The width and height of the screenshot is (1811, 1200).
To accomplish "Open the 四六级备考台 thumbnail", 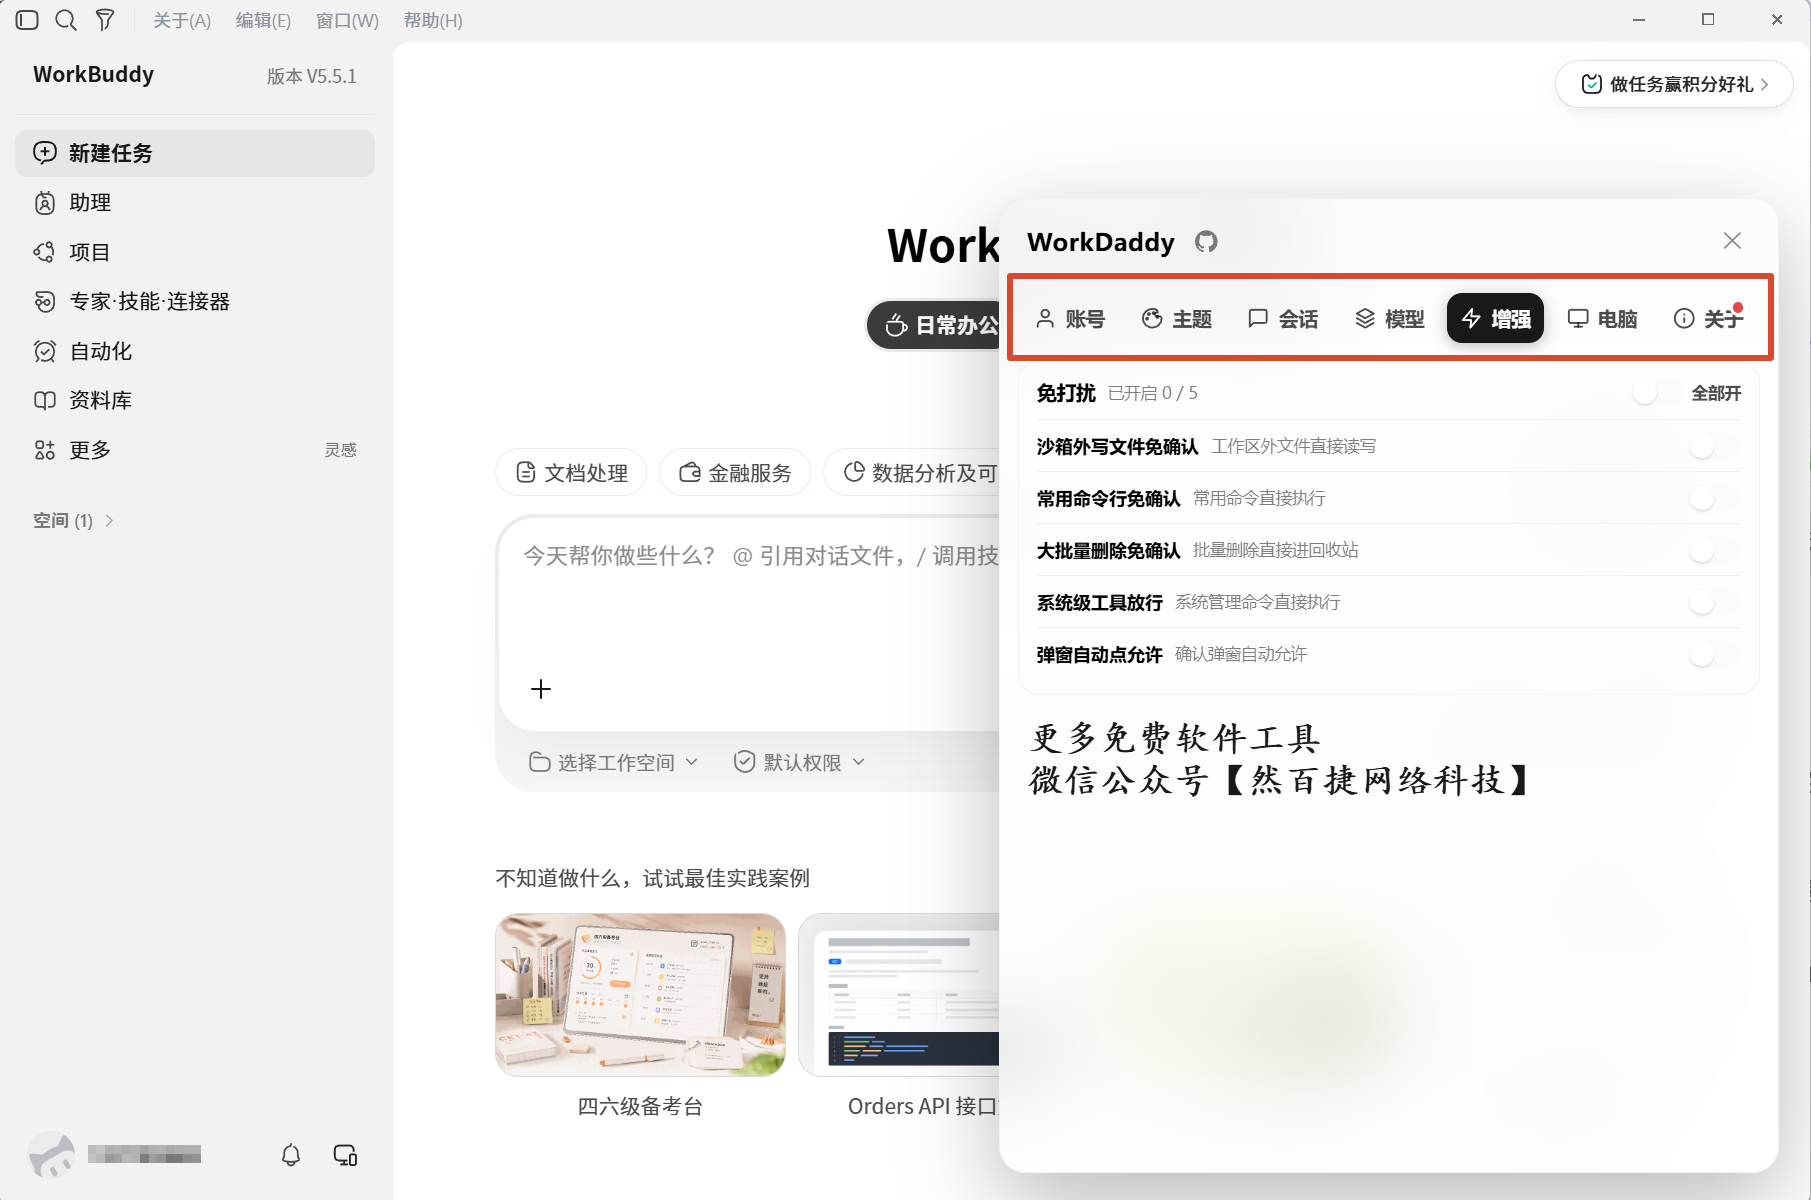I will [640, 995].
